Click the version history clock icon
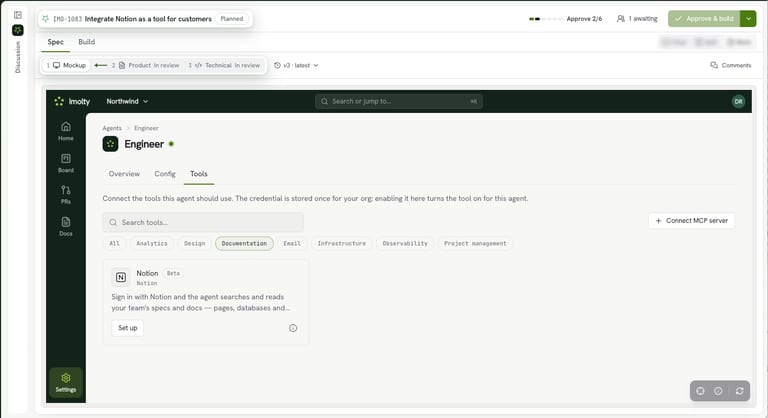768x418 pixels. click(x=277, y=65)
